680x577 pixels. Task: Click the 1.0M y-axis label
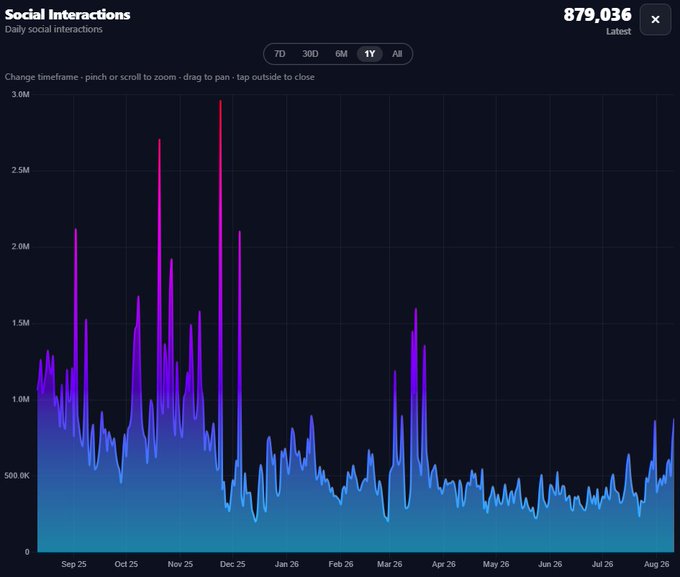coord(20,400)
